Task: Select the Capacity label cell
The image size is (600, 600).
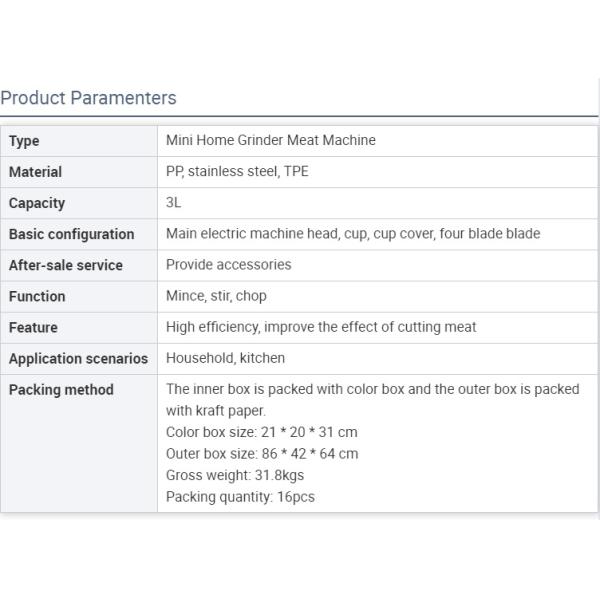Action: [x=37, y=203]
